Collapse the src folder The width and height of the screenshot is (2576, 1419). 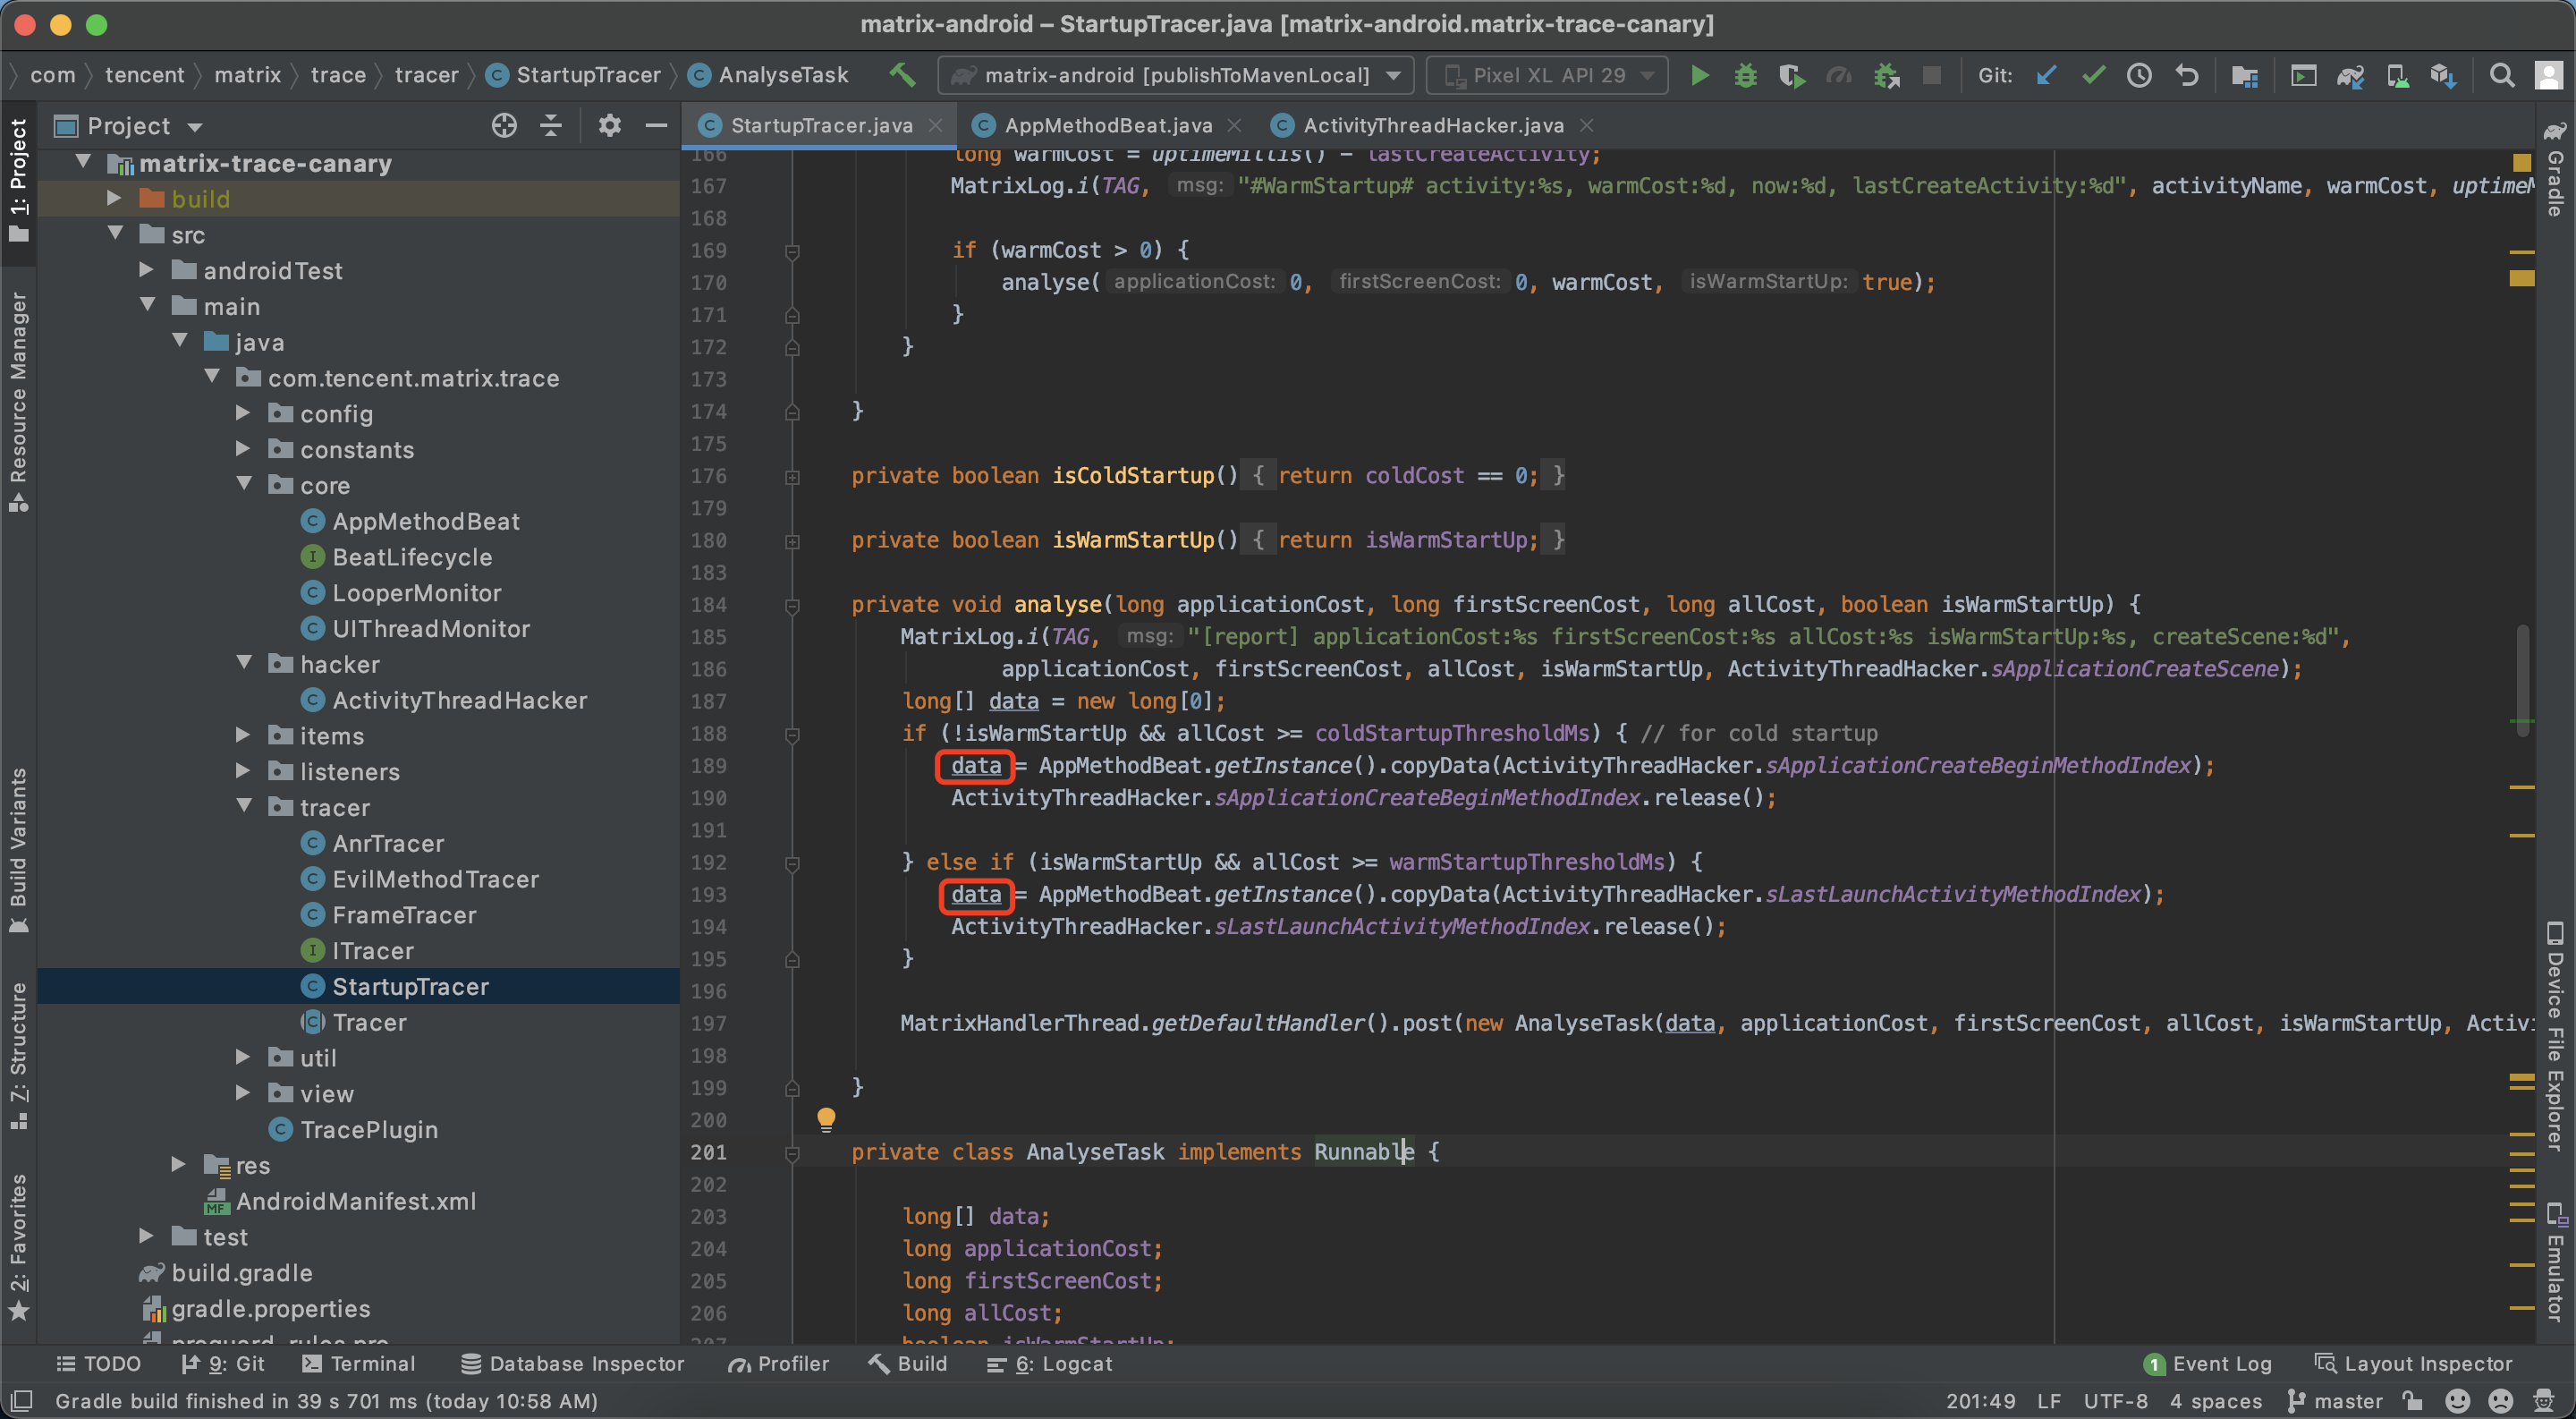pos(115,234)
